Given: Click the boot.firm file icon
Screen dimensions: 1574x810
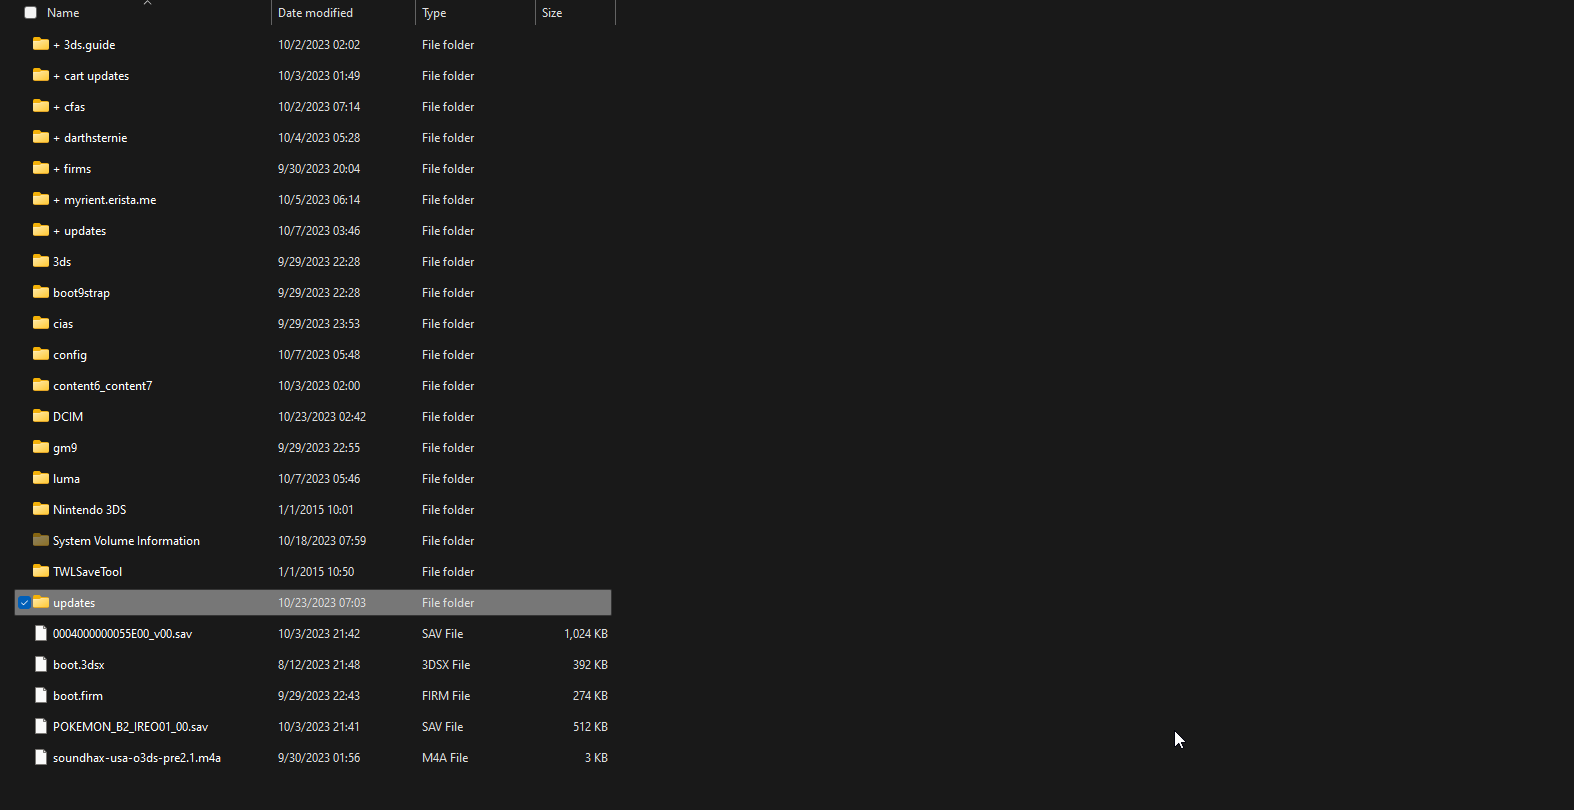Looking at the screenshot, I should coord(41,695).
